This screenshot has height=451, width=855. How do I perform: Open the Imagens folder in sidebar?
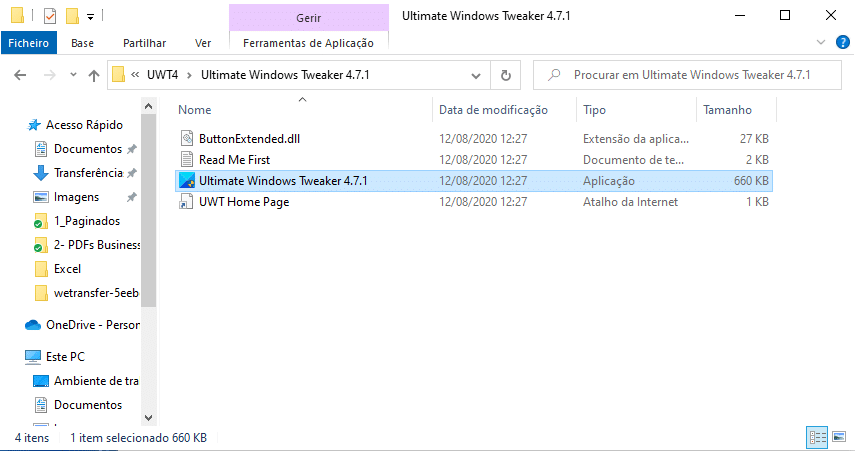click(x=76, y=197)
